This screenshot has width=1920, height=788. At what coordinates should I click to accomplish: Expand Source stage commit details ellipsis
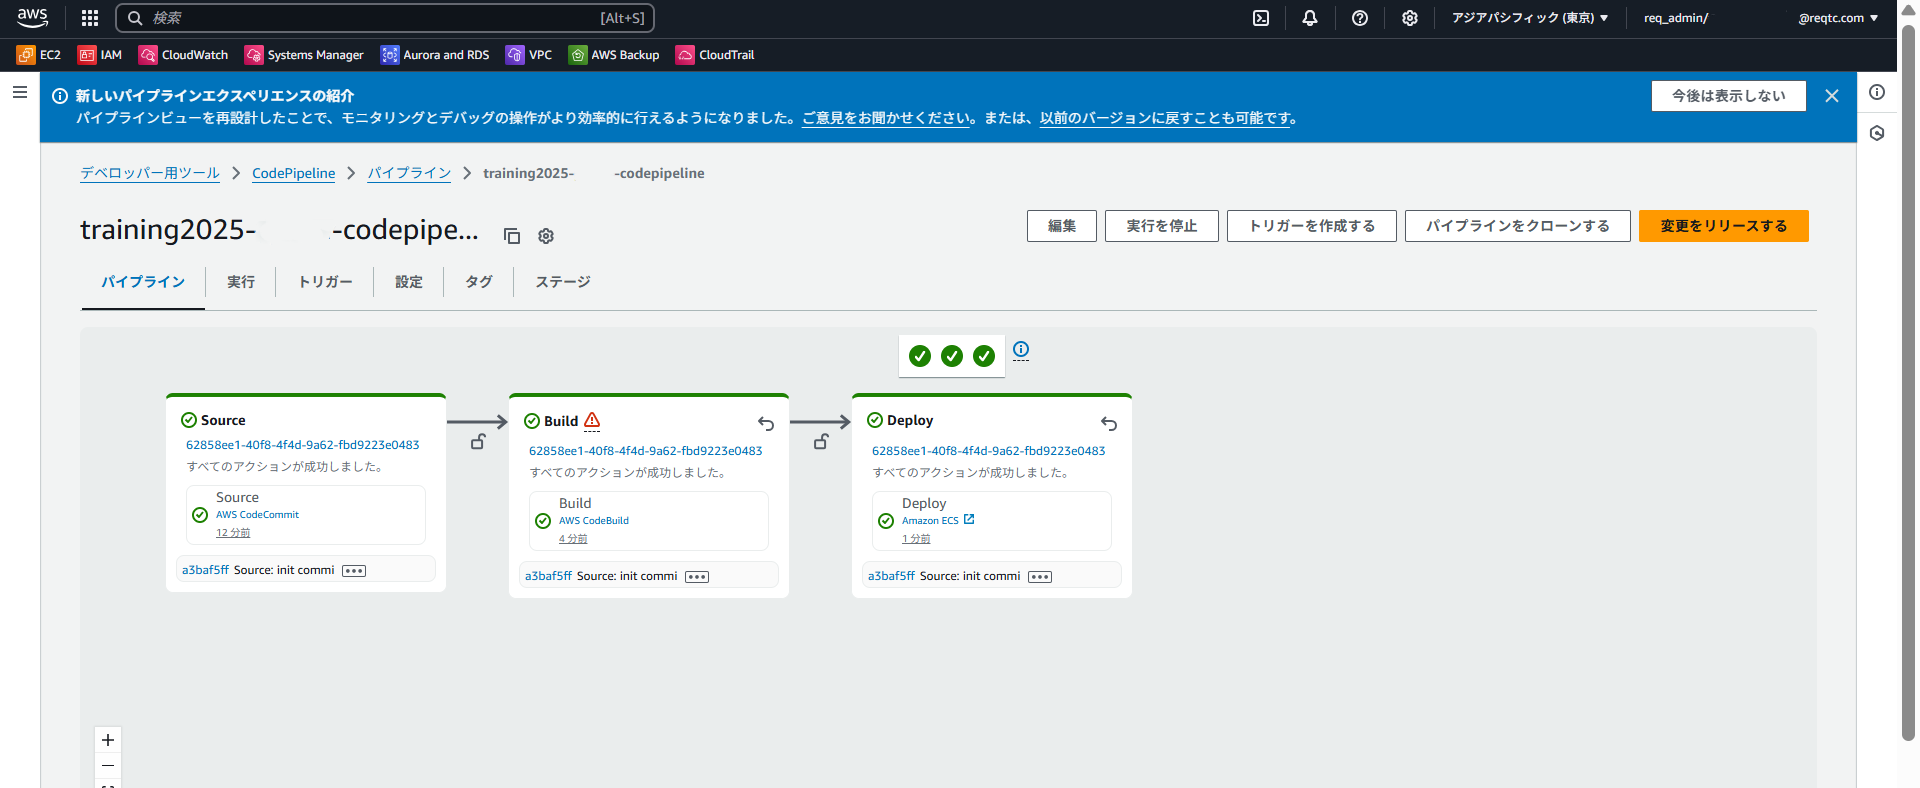pos(354,571)
